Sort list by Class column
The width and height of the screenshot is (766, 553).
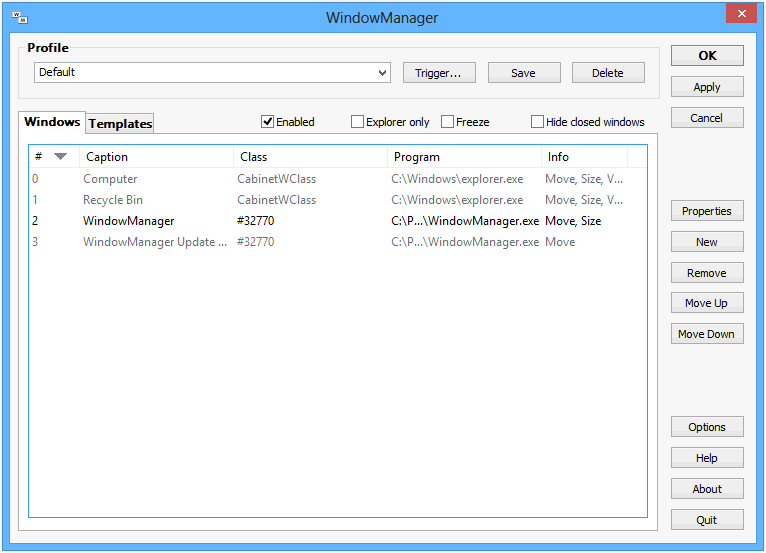(x=310, y=156)
